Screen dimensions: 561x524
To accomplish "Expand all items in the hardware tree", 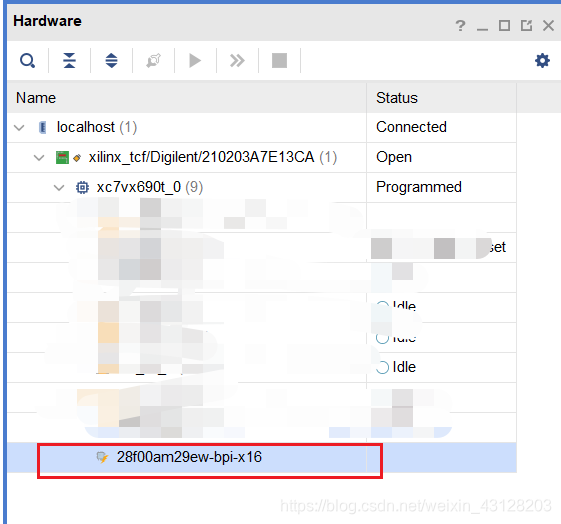I will pos(112,60).
